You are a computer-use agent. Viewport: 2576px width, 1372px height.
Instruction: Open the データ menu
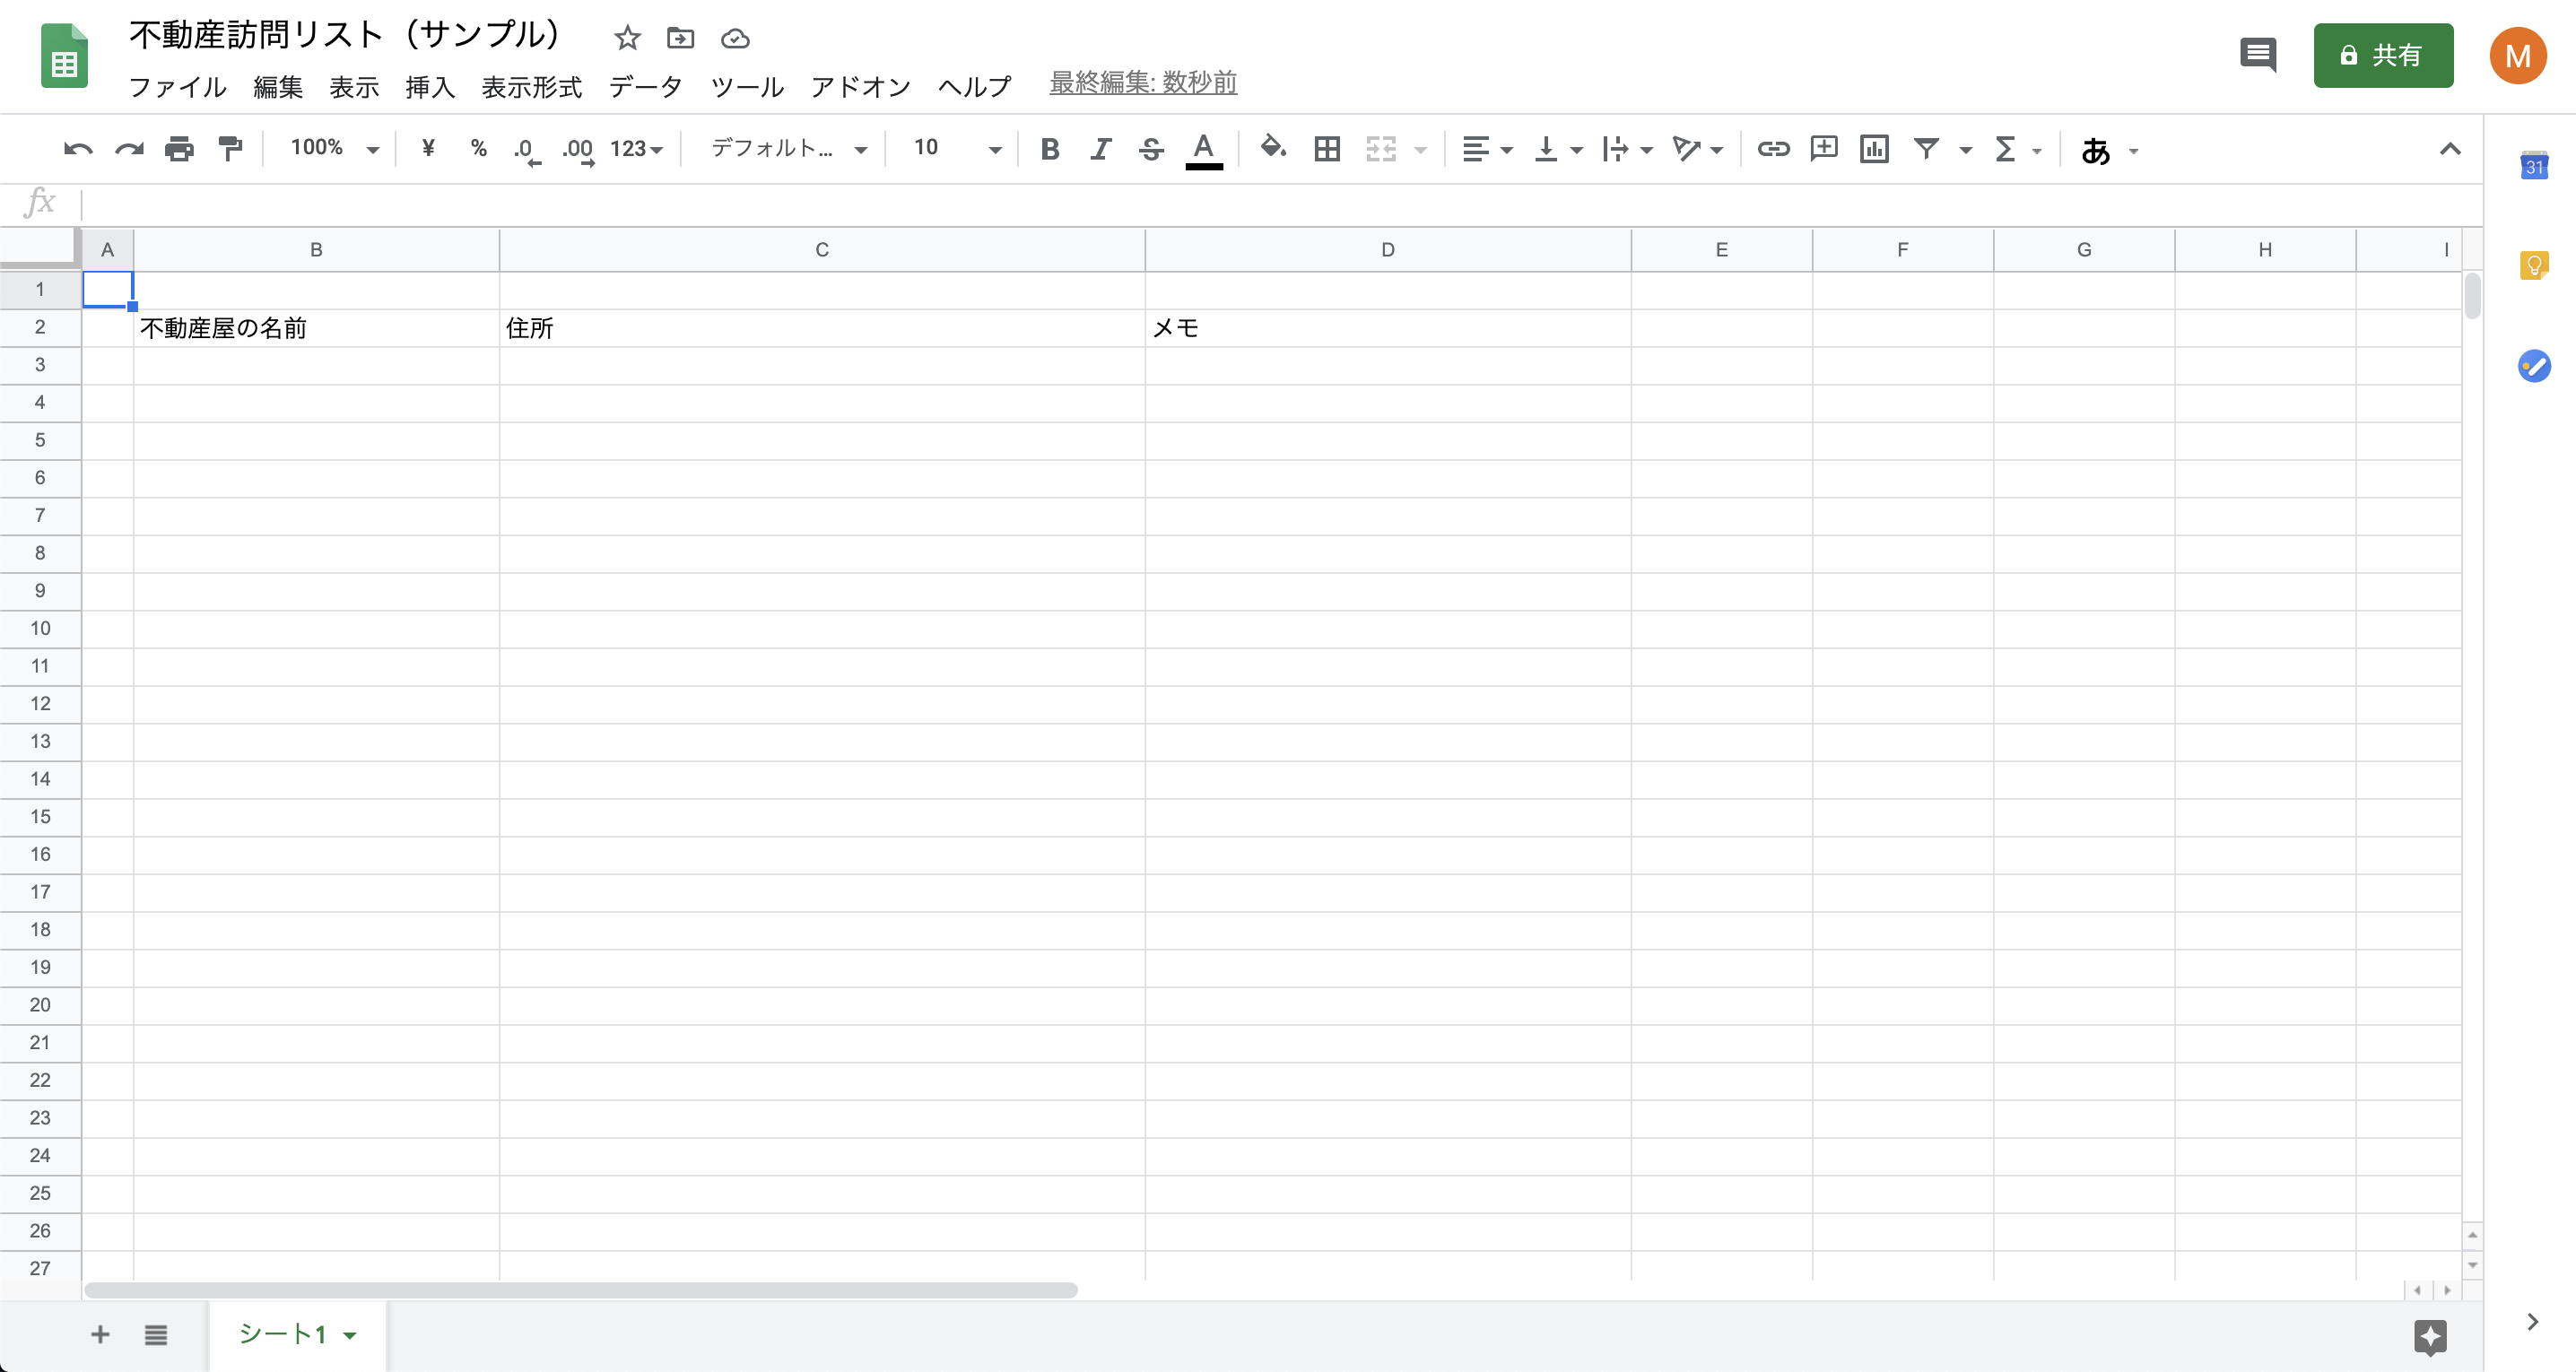[x=646, y=87]
